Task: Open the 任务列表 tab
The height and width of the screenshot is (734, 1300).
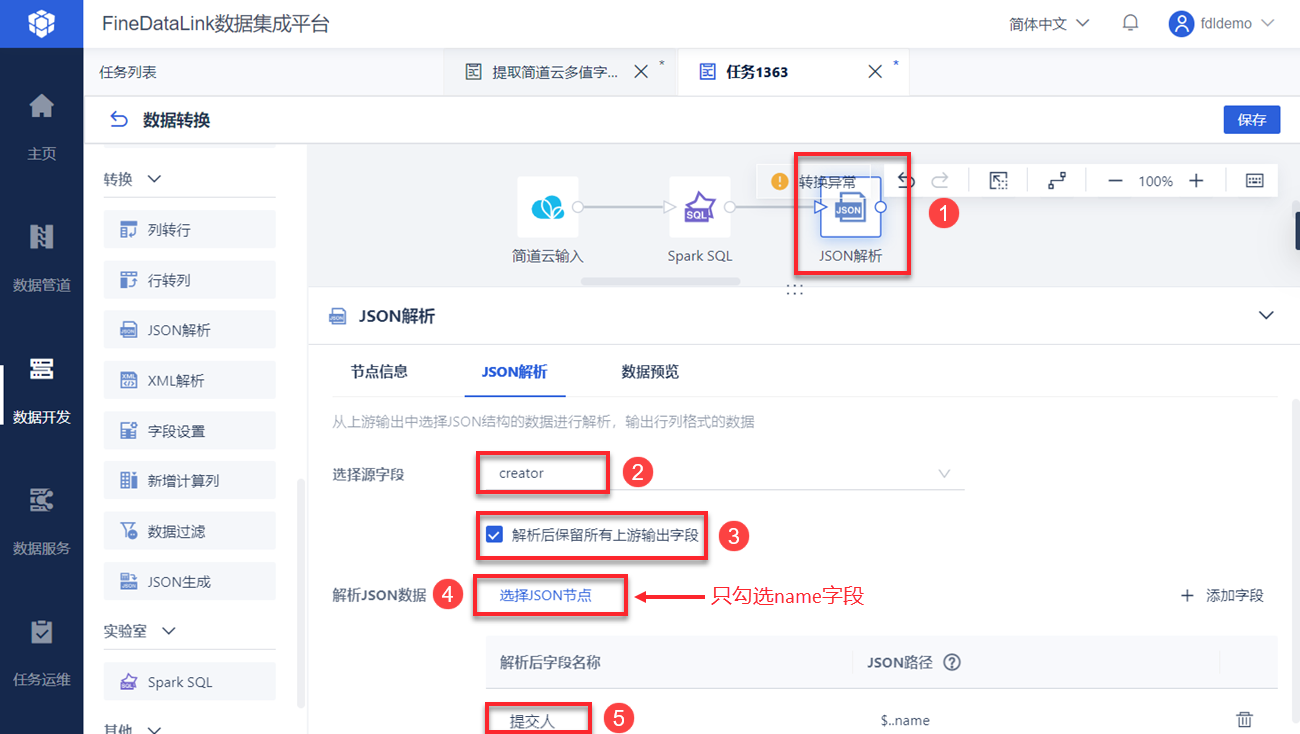Action: pyautogui.click(x=128, y=72)
